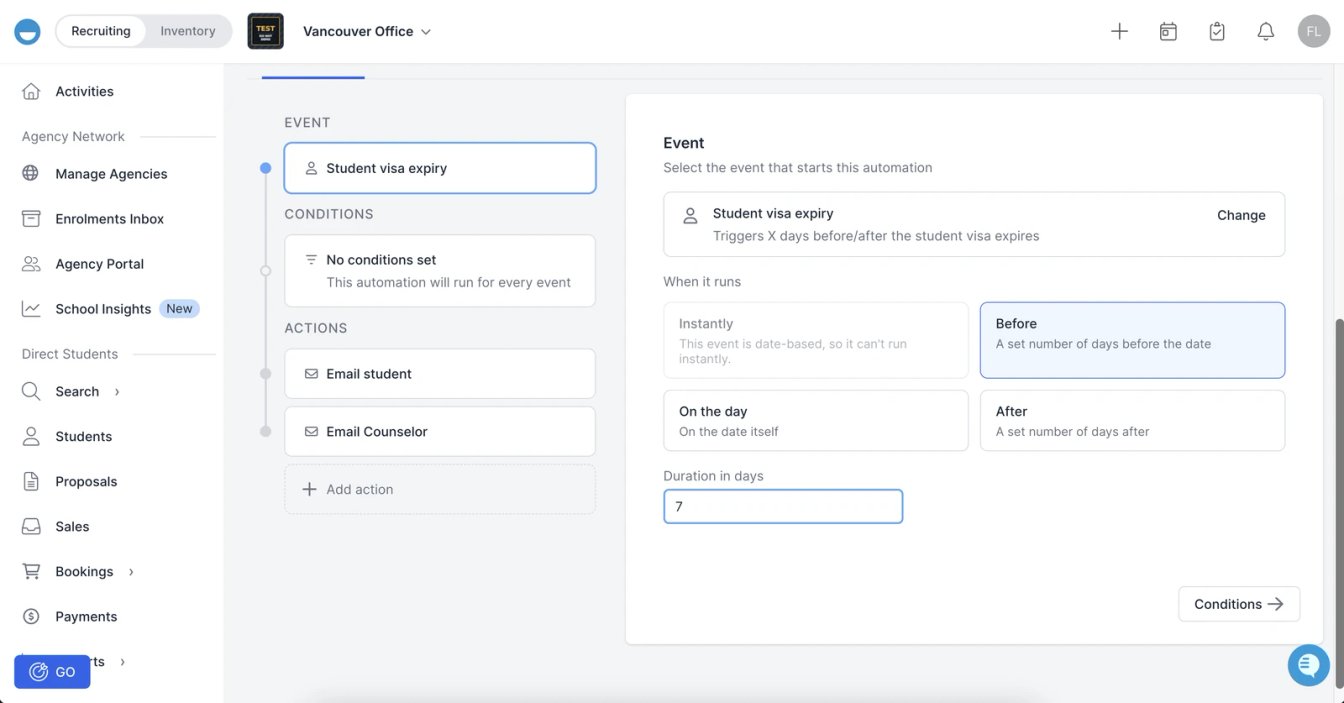Image resolution: width=1344 pixels, height=703 pixels.
Task: Open Payments in the sidebar
Action: (86, 616)
